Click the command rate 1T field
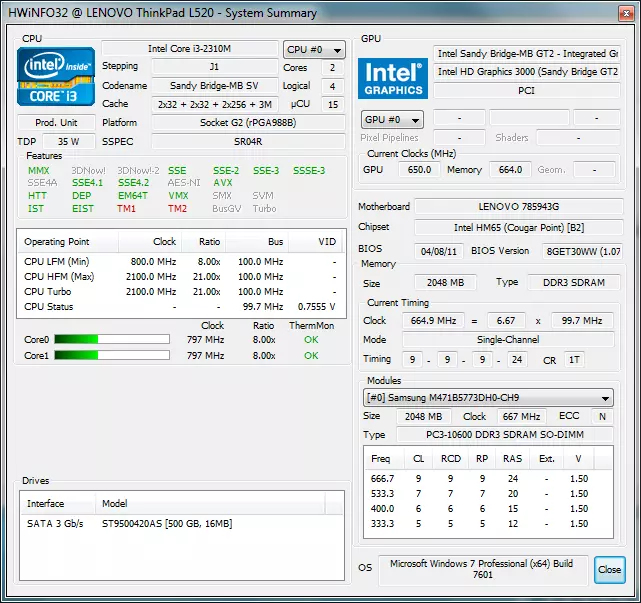 point(574,360)
